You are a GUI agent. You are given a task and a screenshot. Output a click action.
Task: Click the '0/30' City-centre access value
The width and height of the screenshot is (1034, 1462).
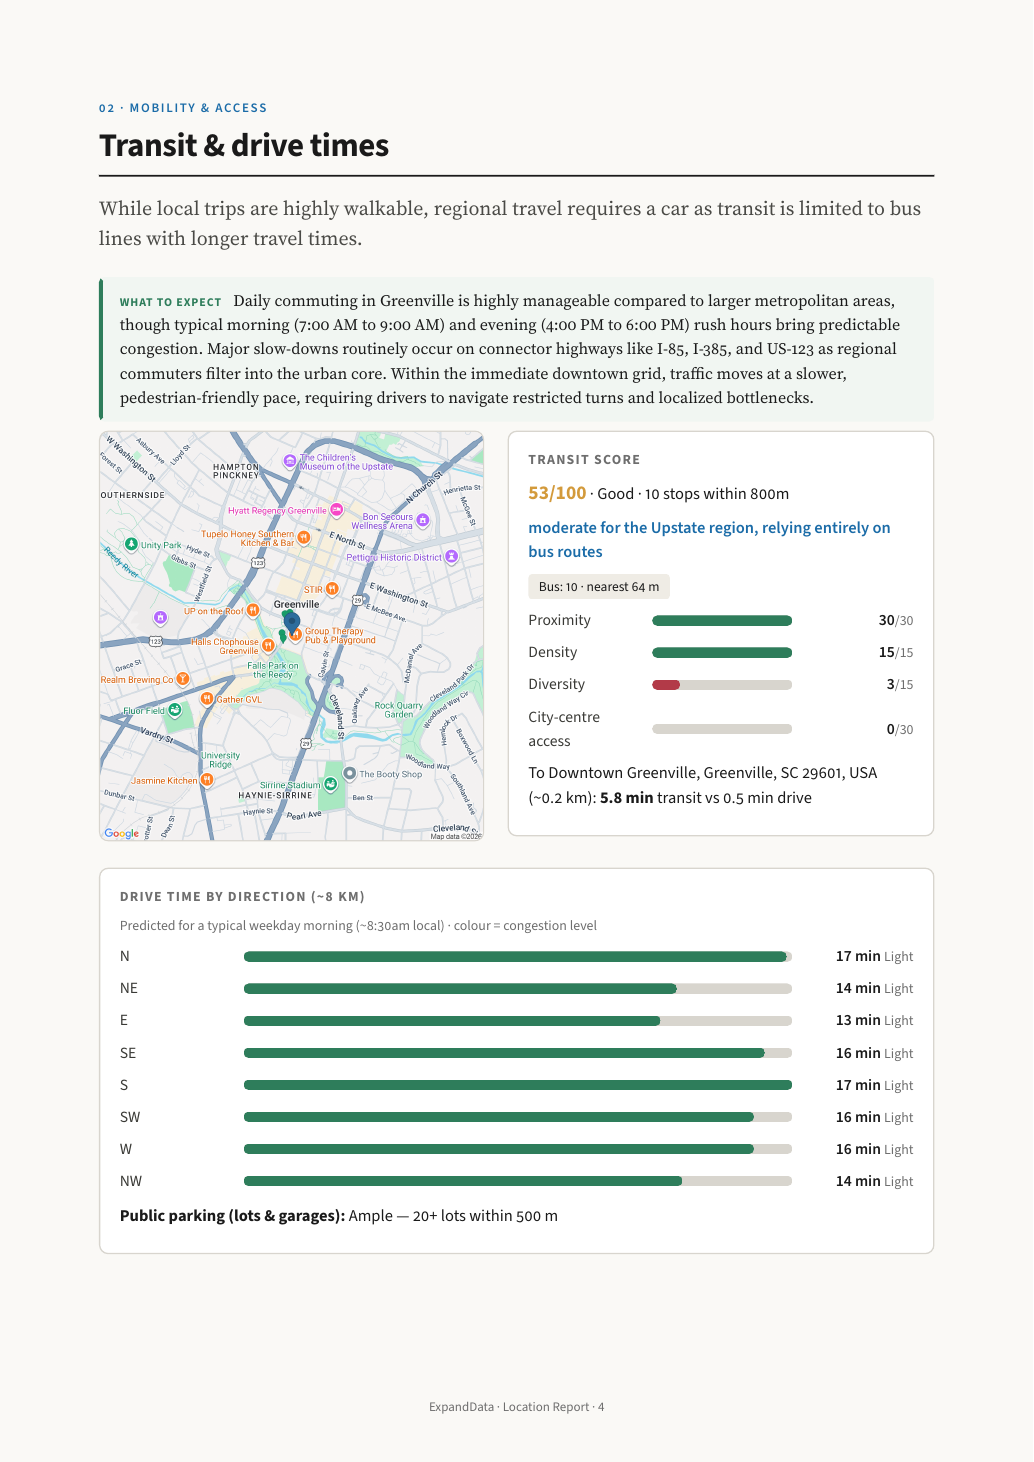(900, 730)
